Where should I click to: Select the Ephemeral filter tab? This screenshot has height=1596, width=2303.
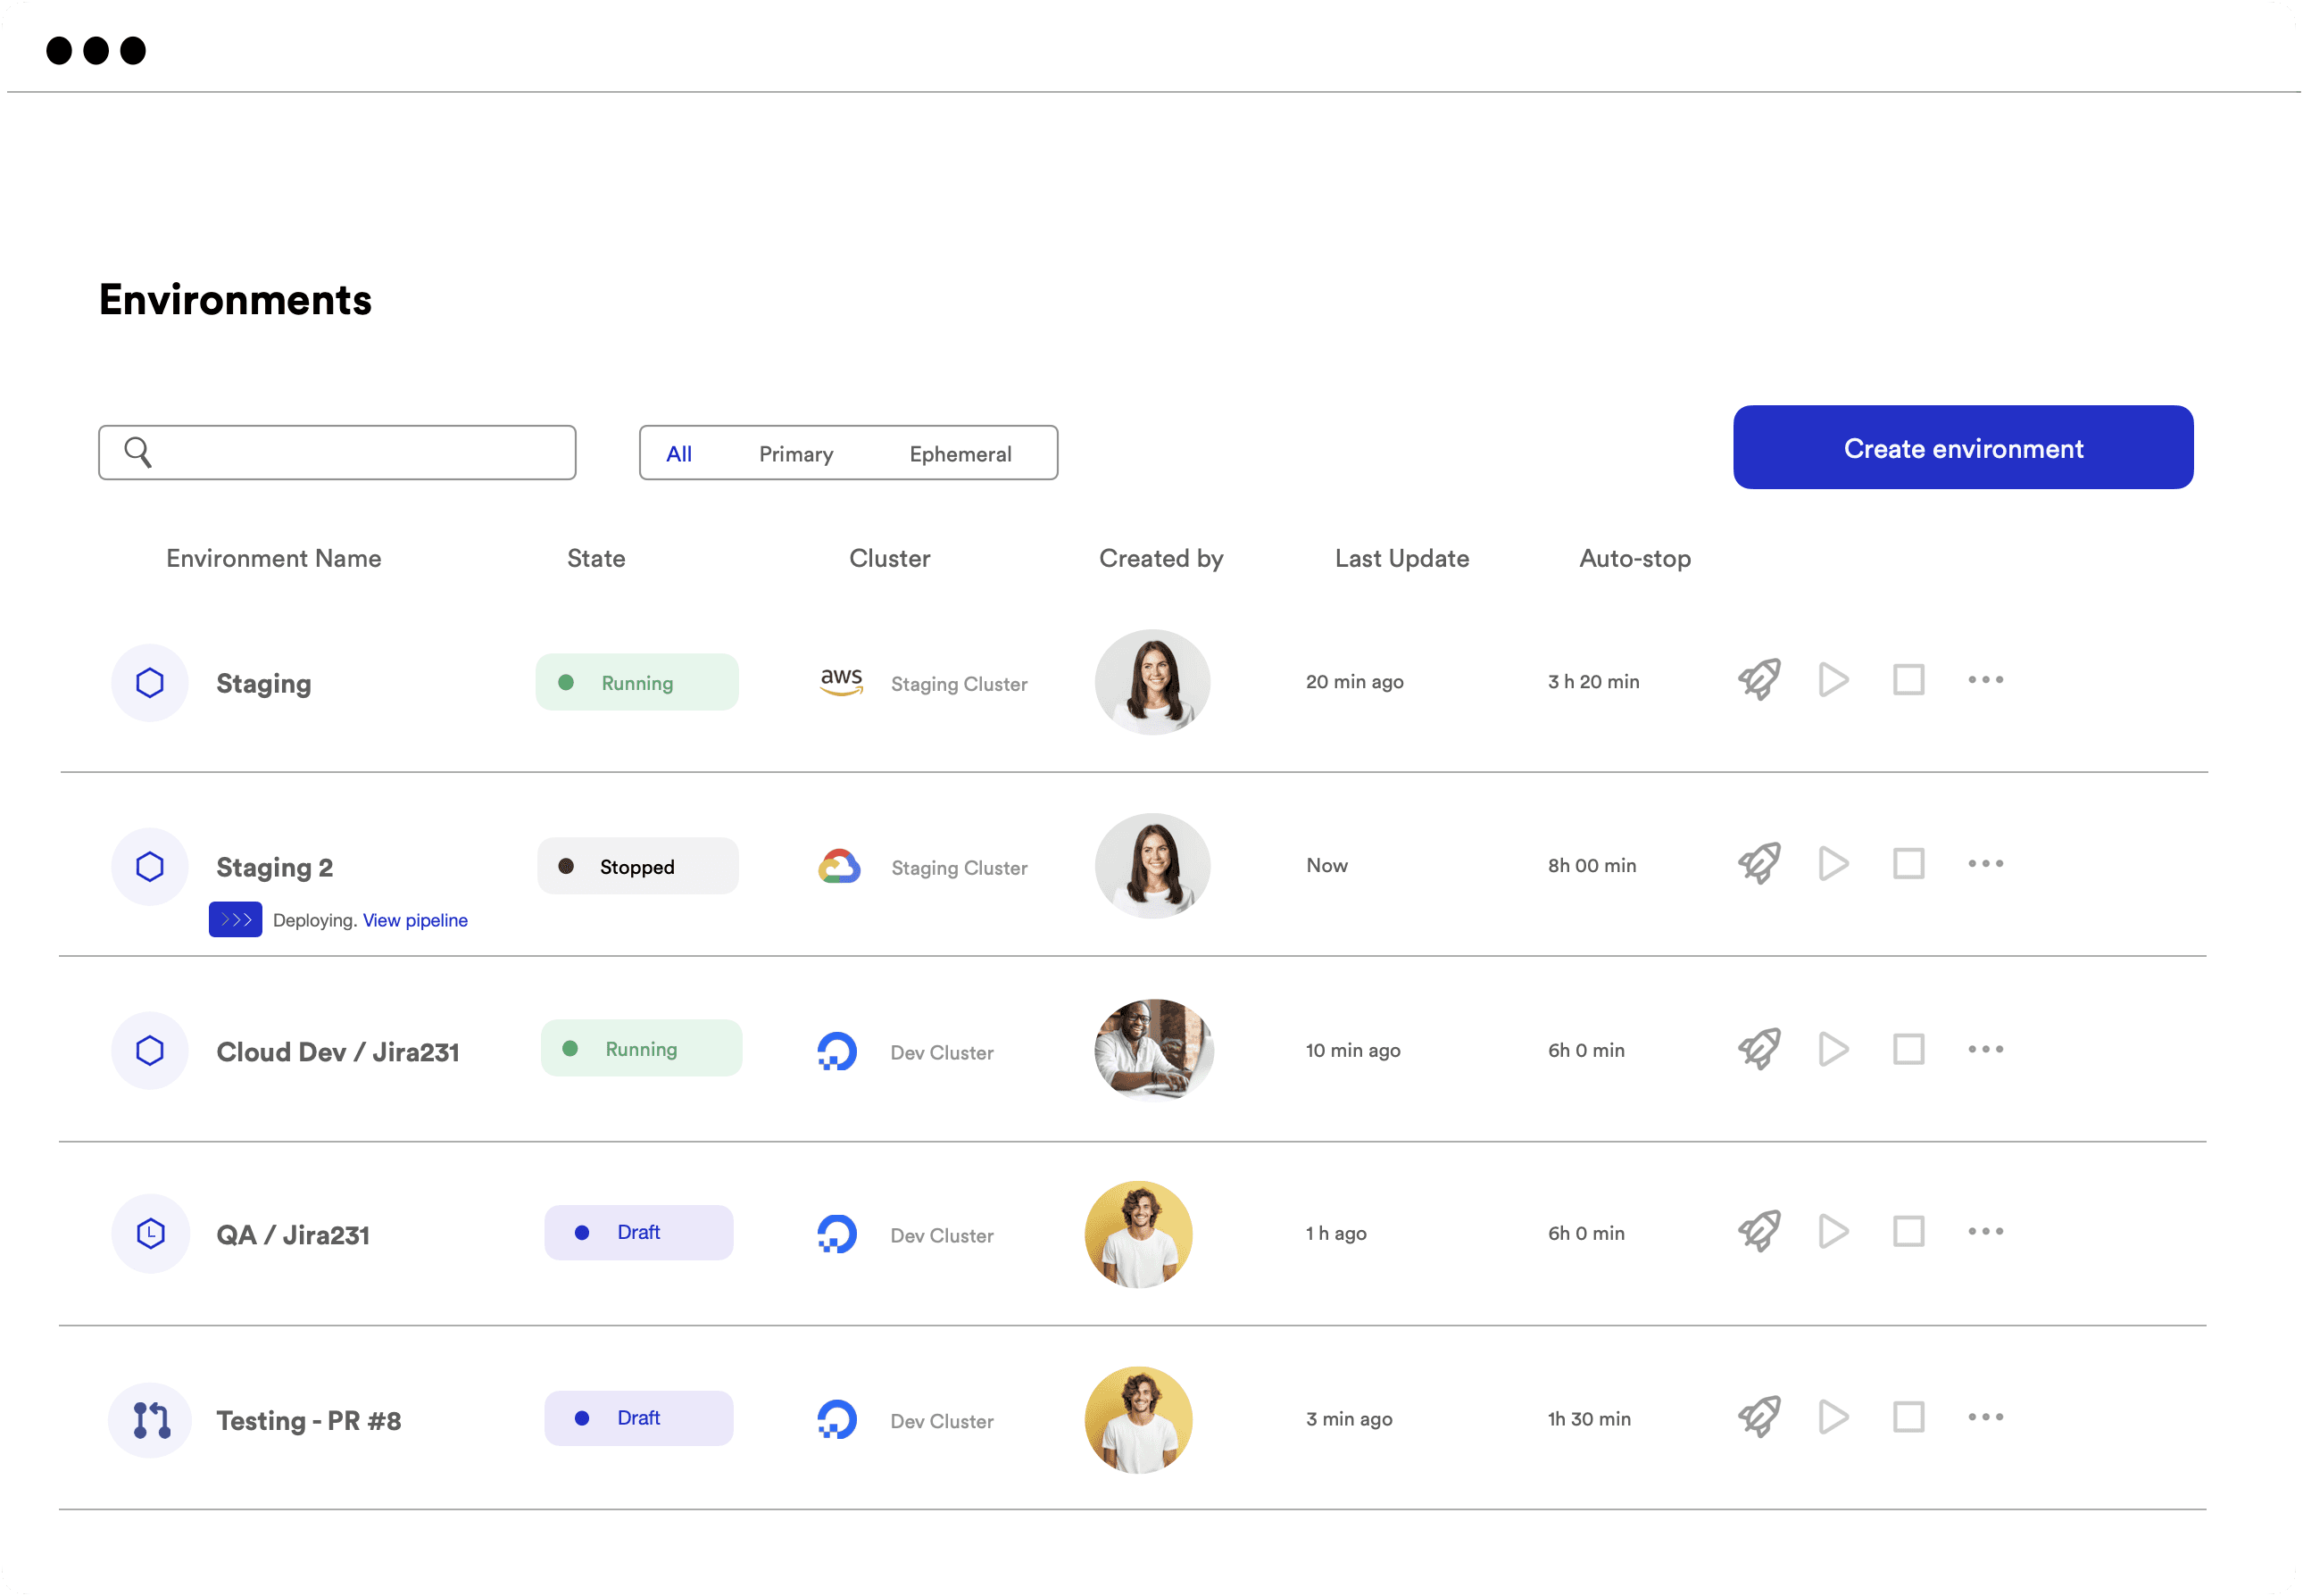(960, 453)
